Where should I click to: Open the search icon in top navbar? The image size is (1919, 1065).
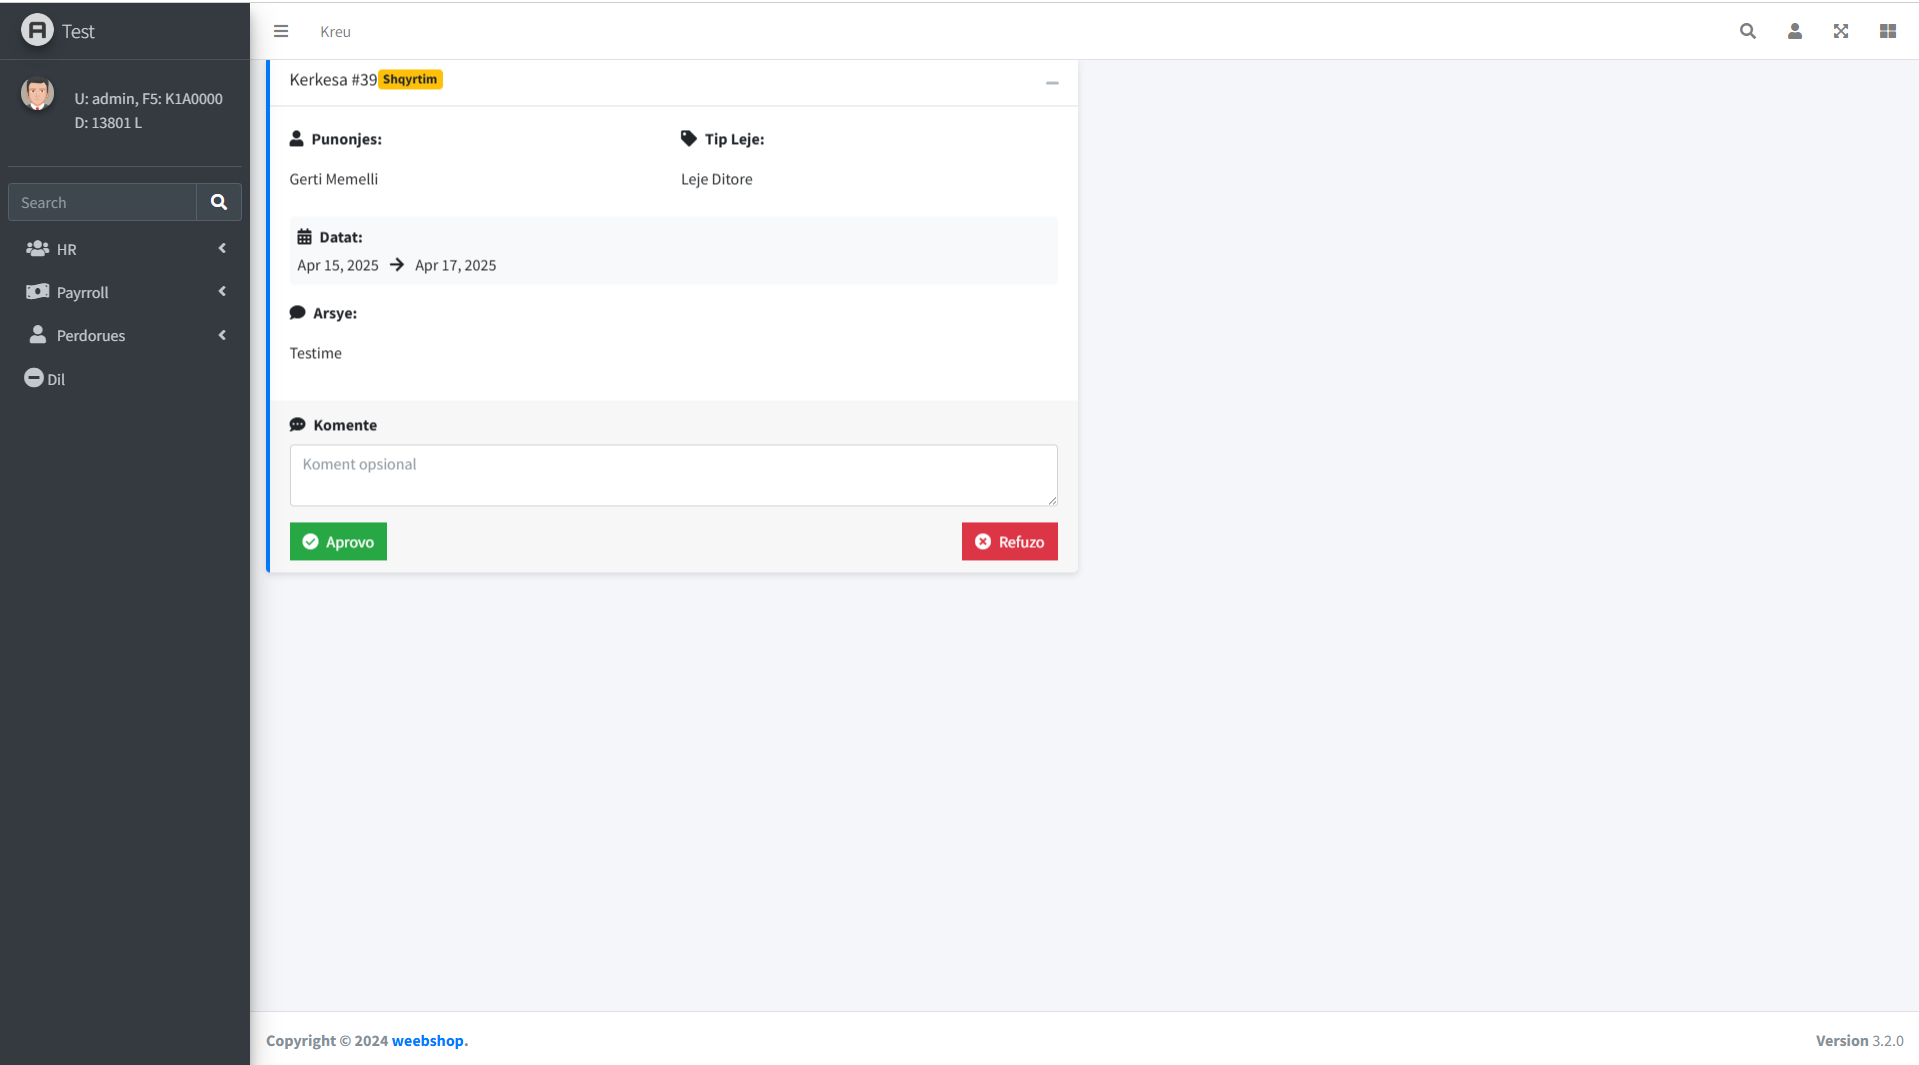[1747, 31]
